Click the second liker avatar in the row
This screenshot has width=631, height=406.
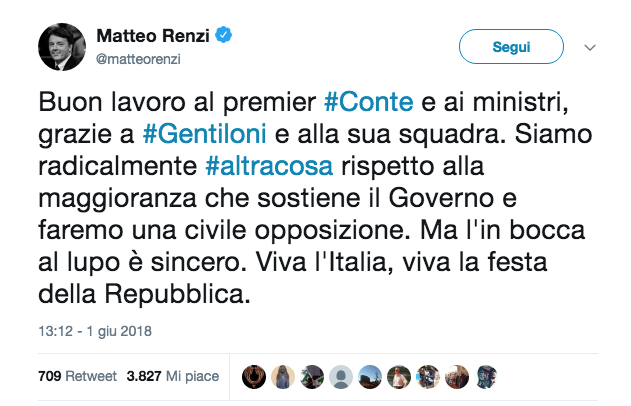click(284, 376)
